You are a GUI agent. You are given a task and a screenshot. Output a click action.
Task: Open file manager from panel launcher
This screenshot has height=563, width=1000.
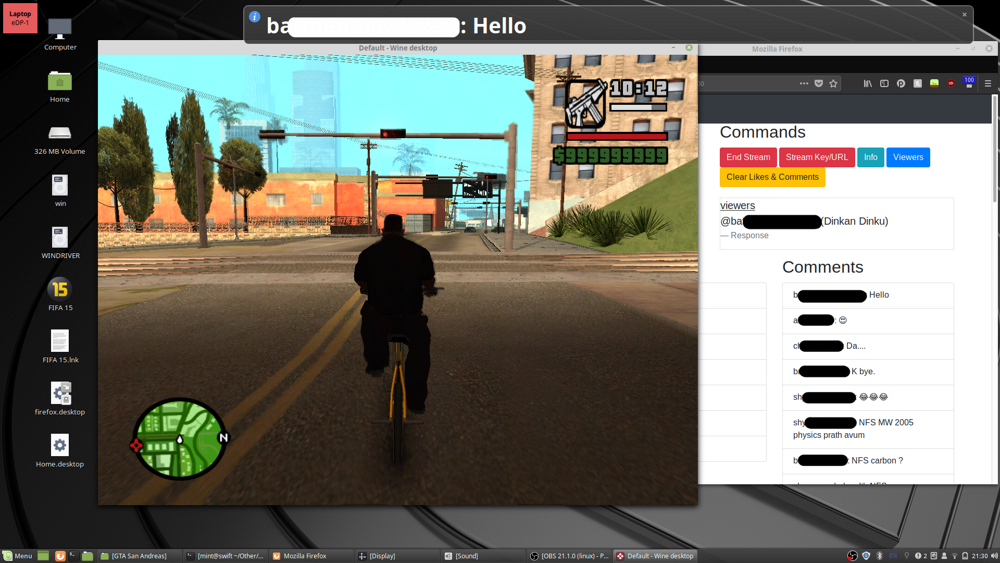pyautogui.click(x=87, y=556)
